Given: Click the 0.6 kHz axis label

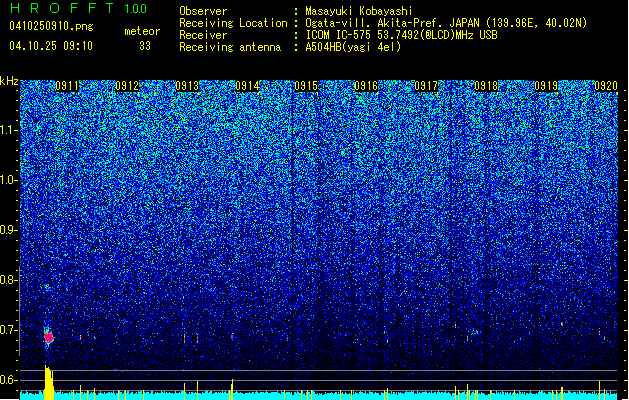Looking at the screenshot, I should pos(8,380).
